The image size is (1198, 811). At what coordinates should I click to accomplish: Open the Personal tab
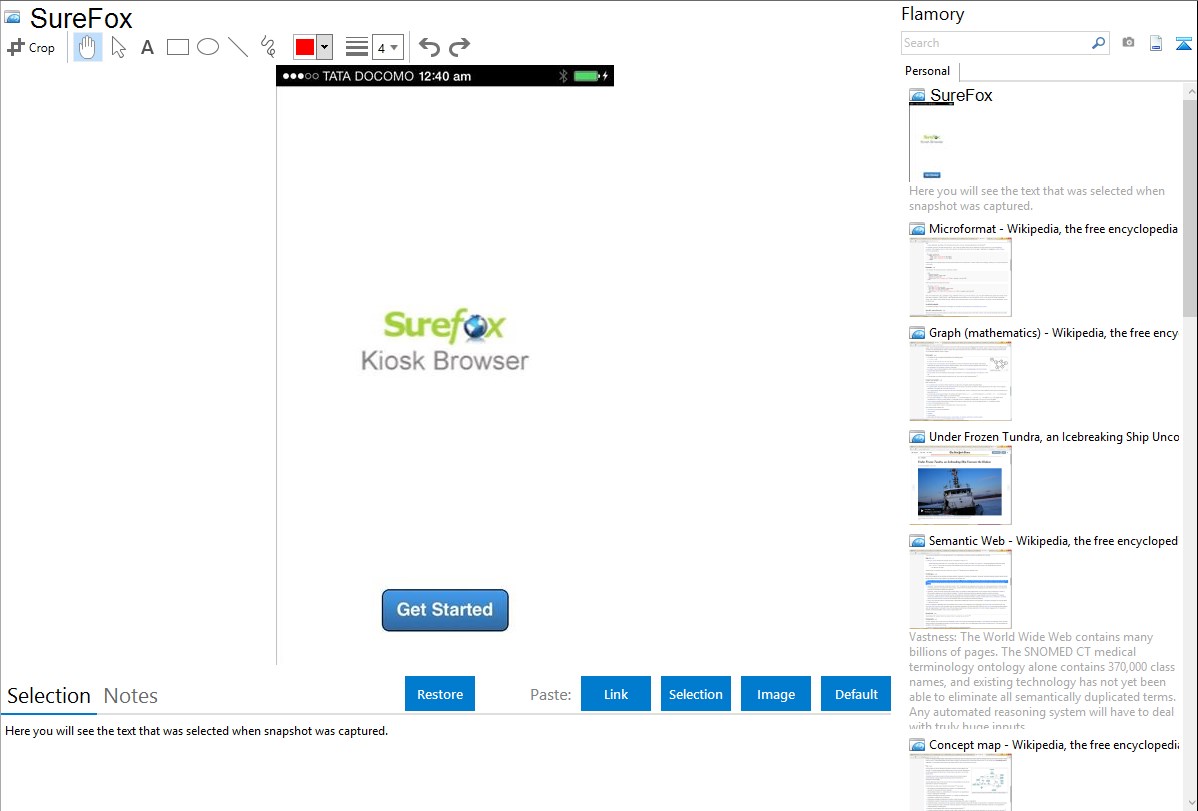click(x=928, y=70)
